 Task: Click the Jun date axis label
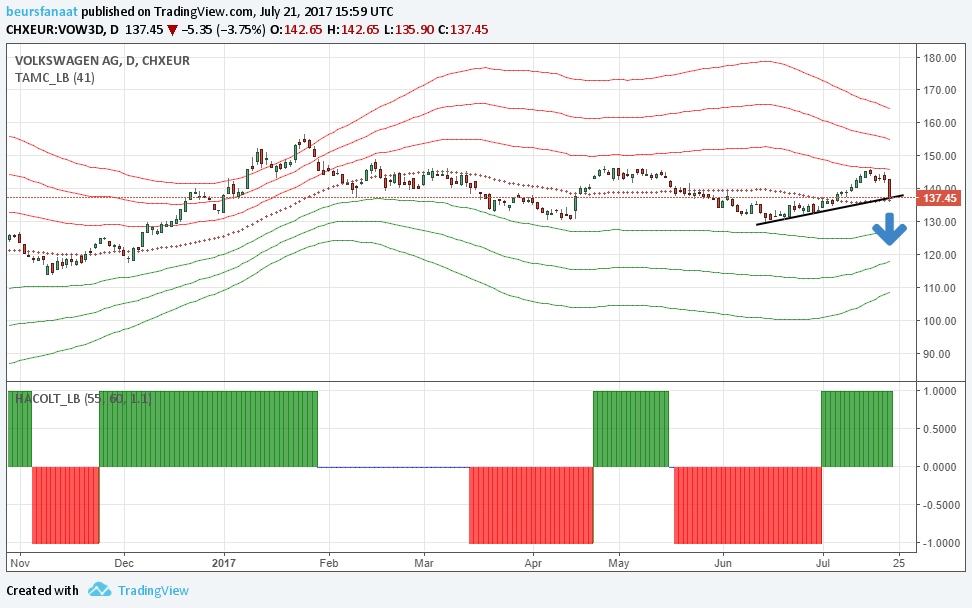(x=723, y=563)
